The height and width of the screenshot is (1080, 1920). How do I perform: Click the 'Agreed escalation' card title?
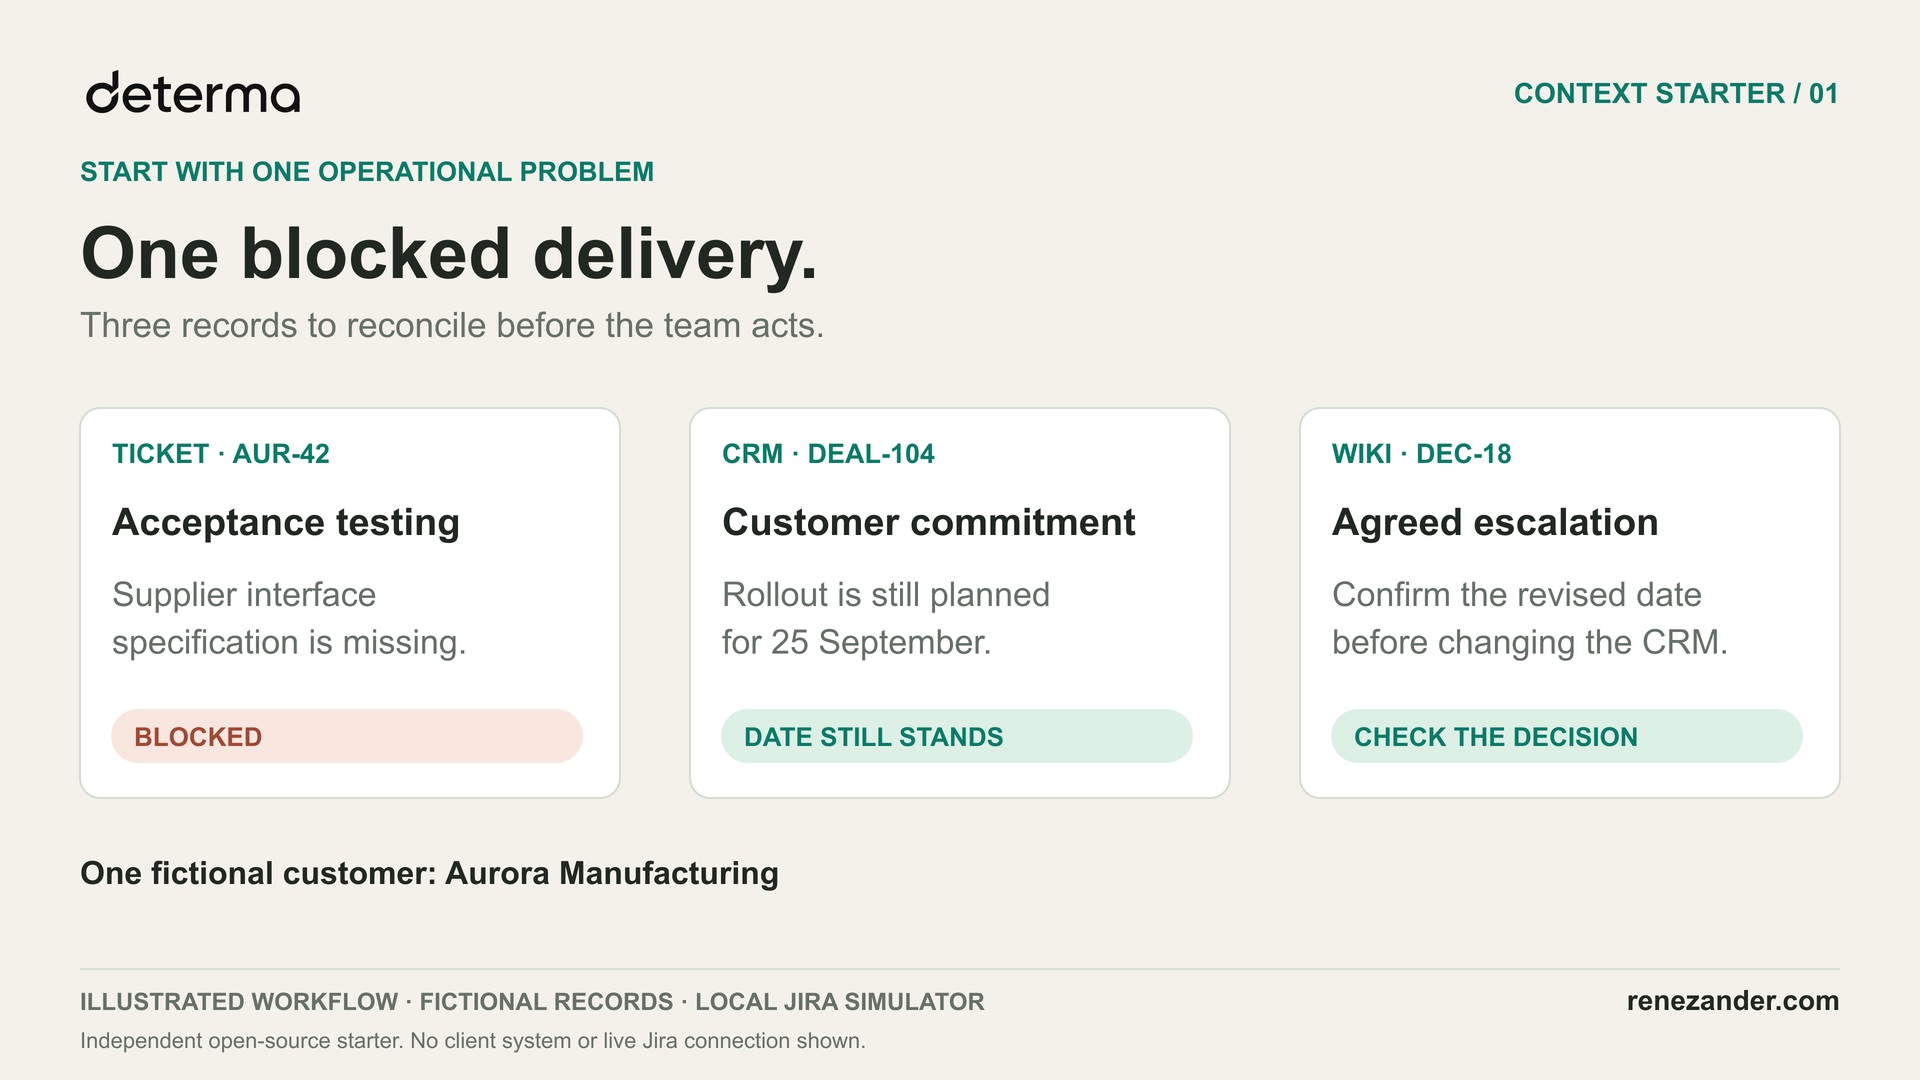pyautogui.click(x=1495, y=523)
